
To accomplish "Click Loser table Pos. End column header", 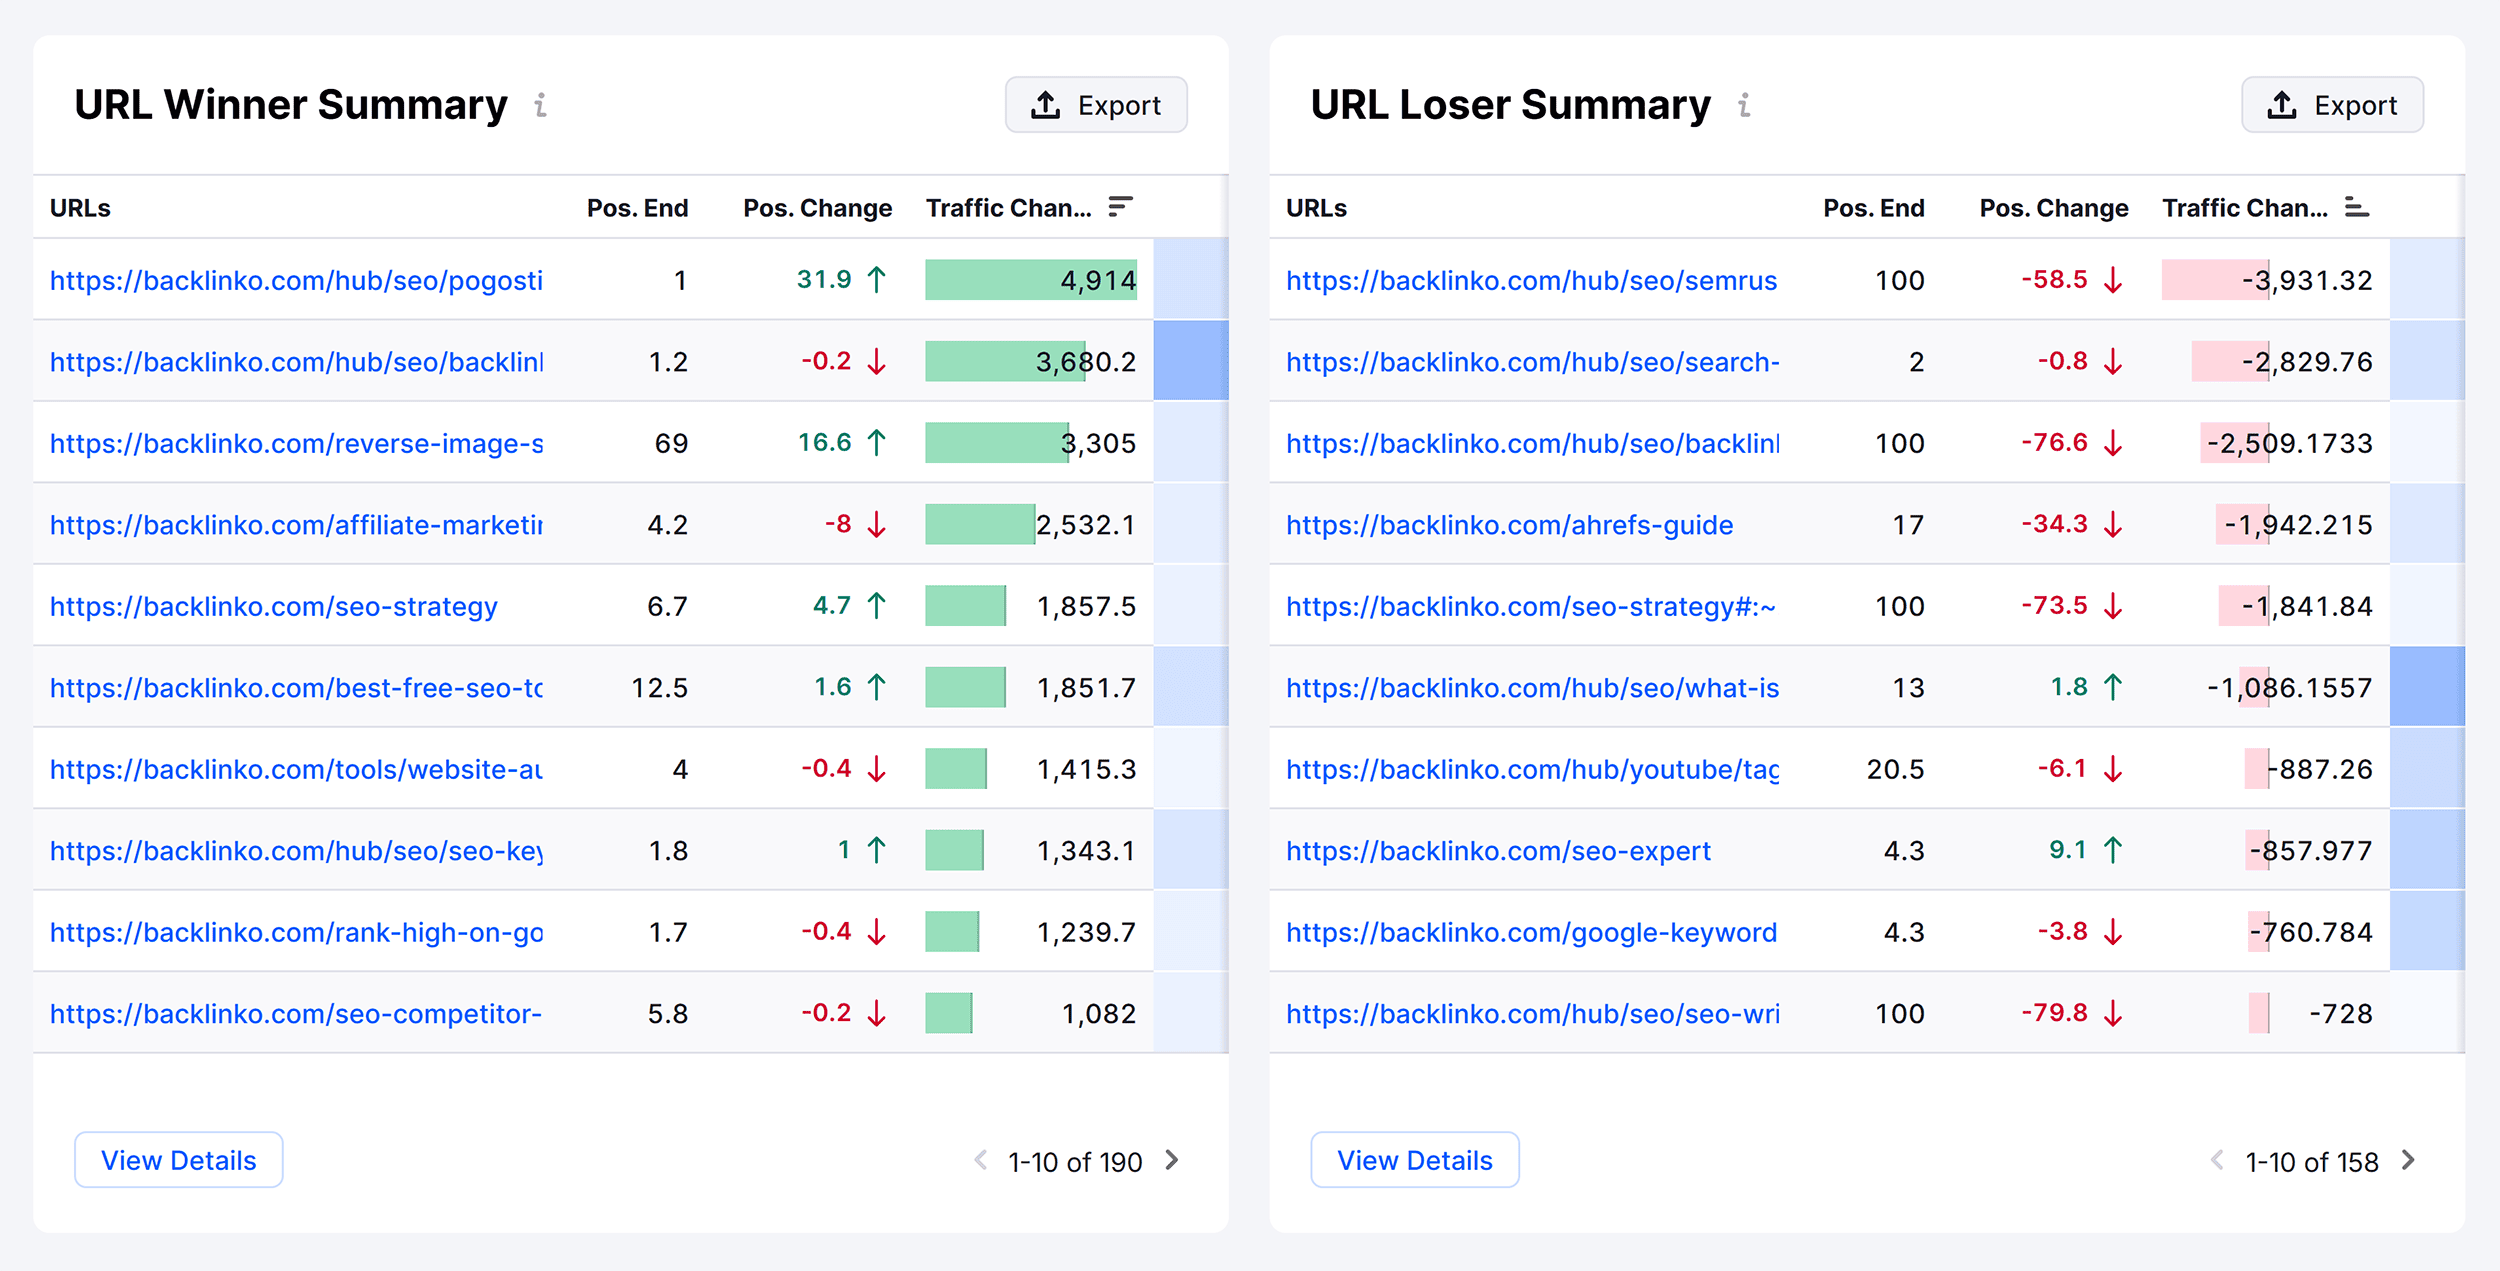I will pos(1873,208).
